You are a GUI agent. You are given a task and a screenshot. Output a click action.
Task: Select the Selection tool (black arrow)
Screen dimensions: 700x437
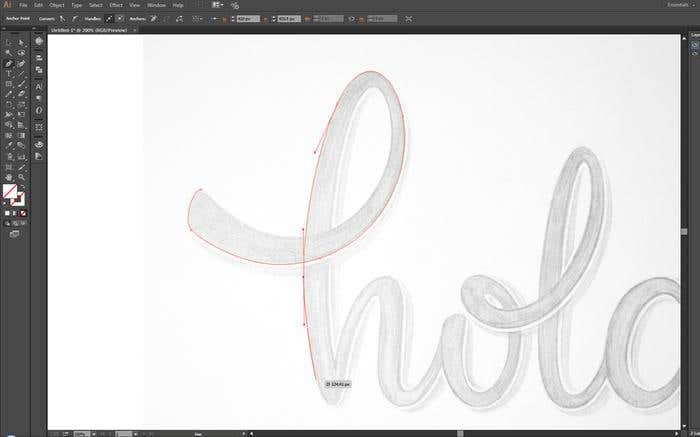tap(8, 43)
